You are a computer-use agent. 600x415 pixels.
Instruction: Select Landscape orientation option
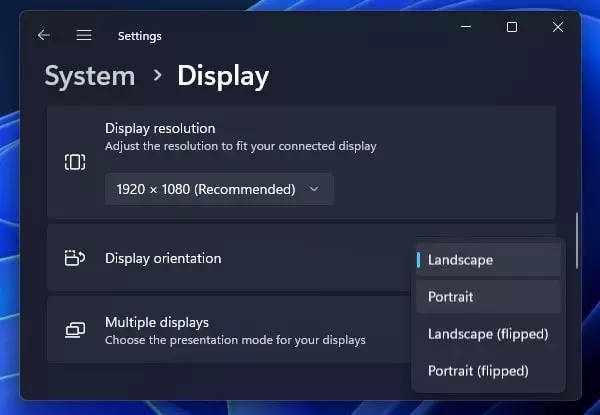coord(488,260)
